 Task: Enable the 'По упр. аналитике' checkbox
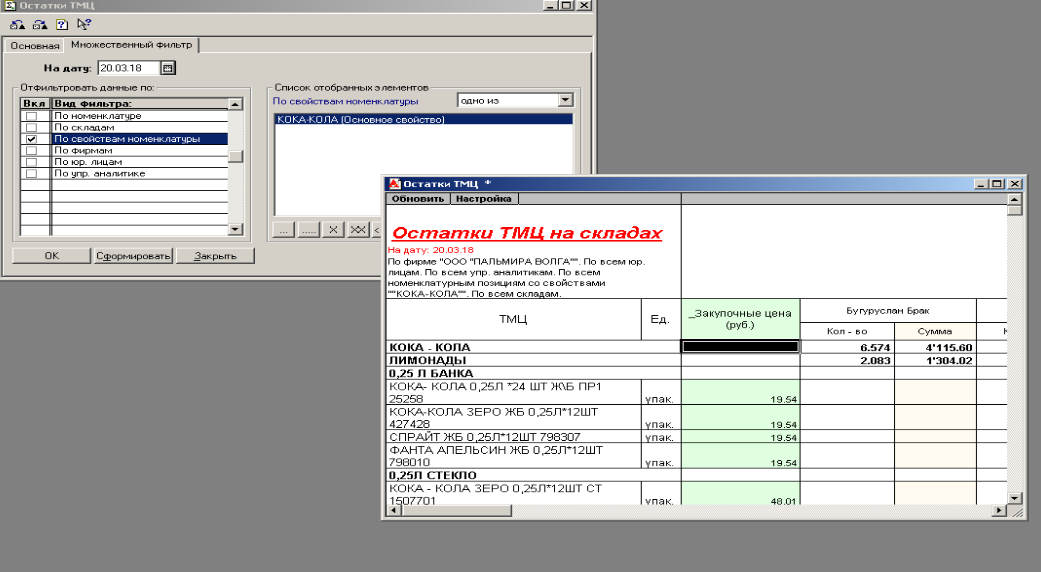[x=31, y=173]
